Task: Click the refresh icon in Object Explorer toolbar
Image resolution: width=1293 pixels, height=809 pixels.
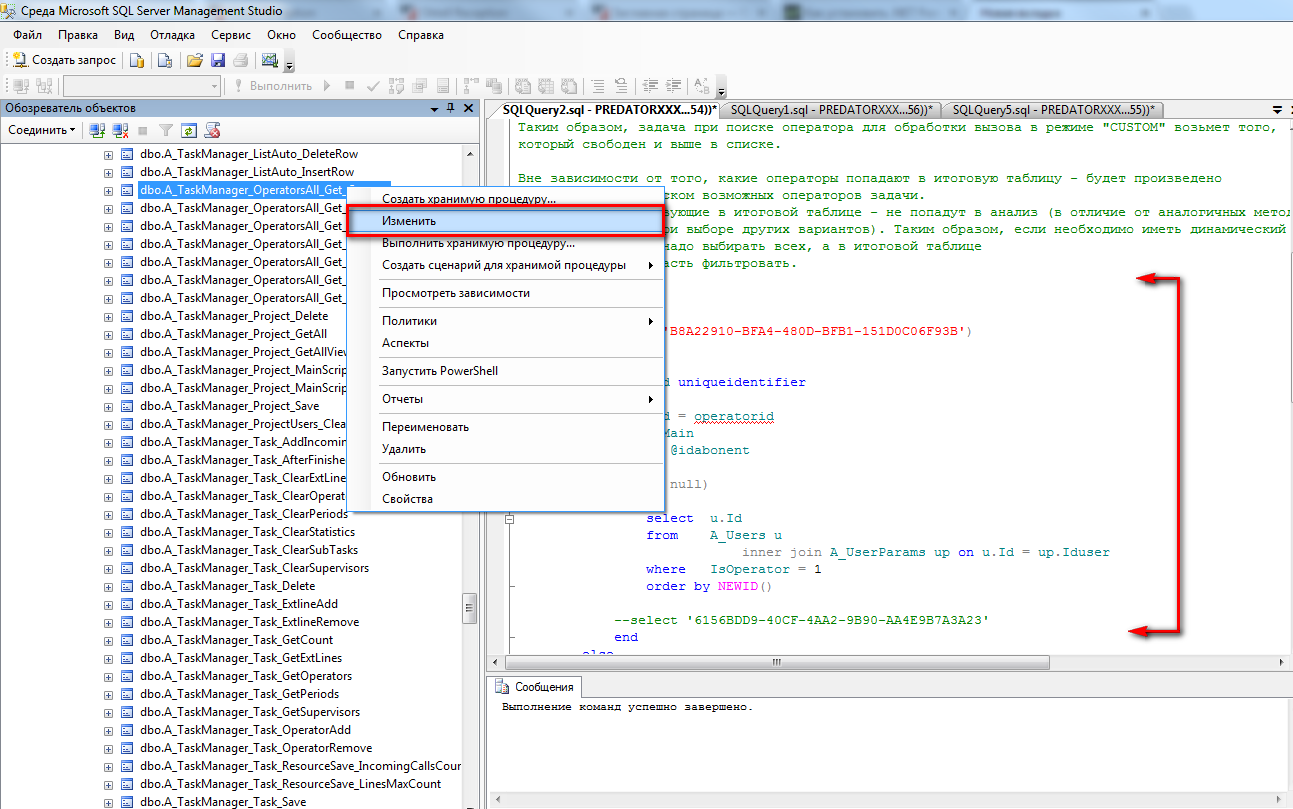Action: (189, 130)
